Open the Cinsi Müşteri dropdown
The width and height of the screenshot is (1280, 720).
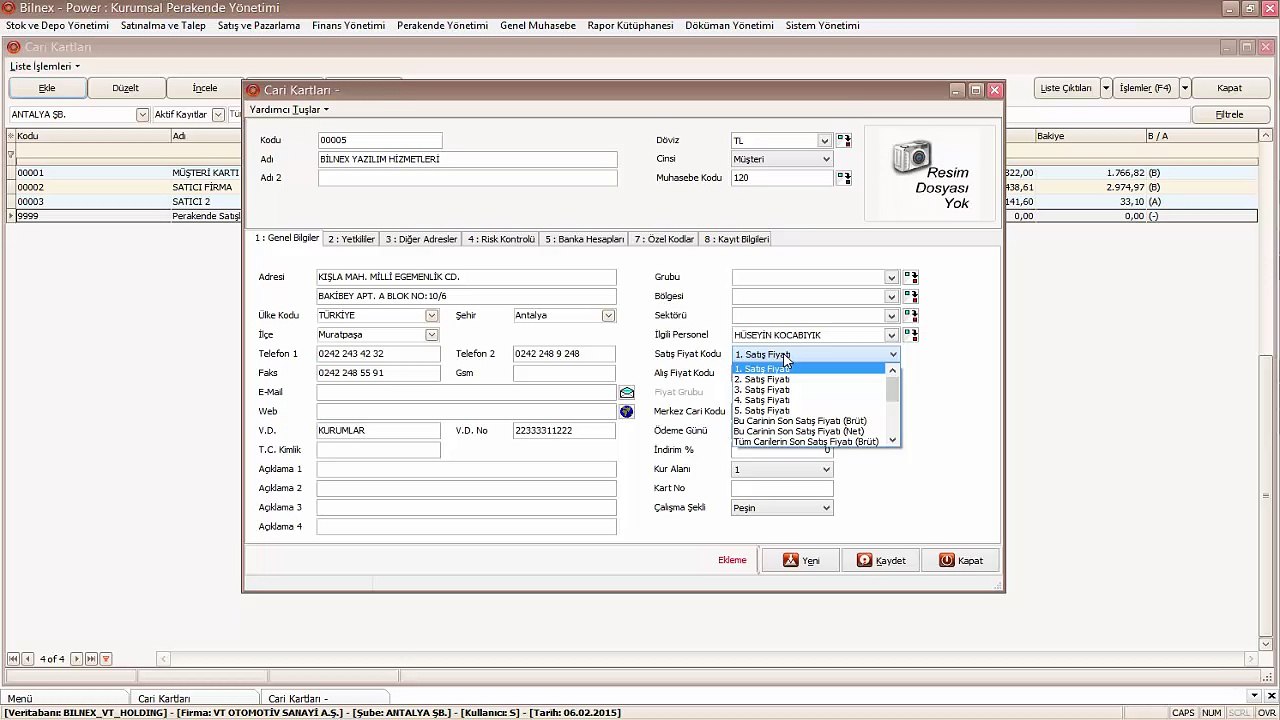point(826,159)
